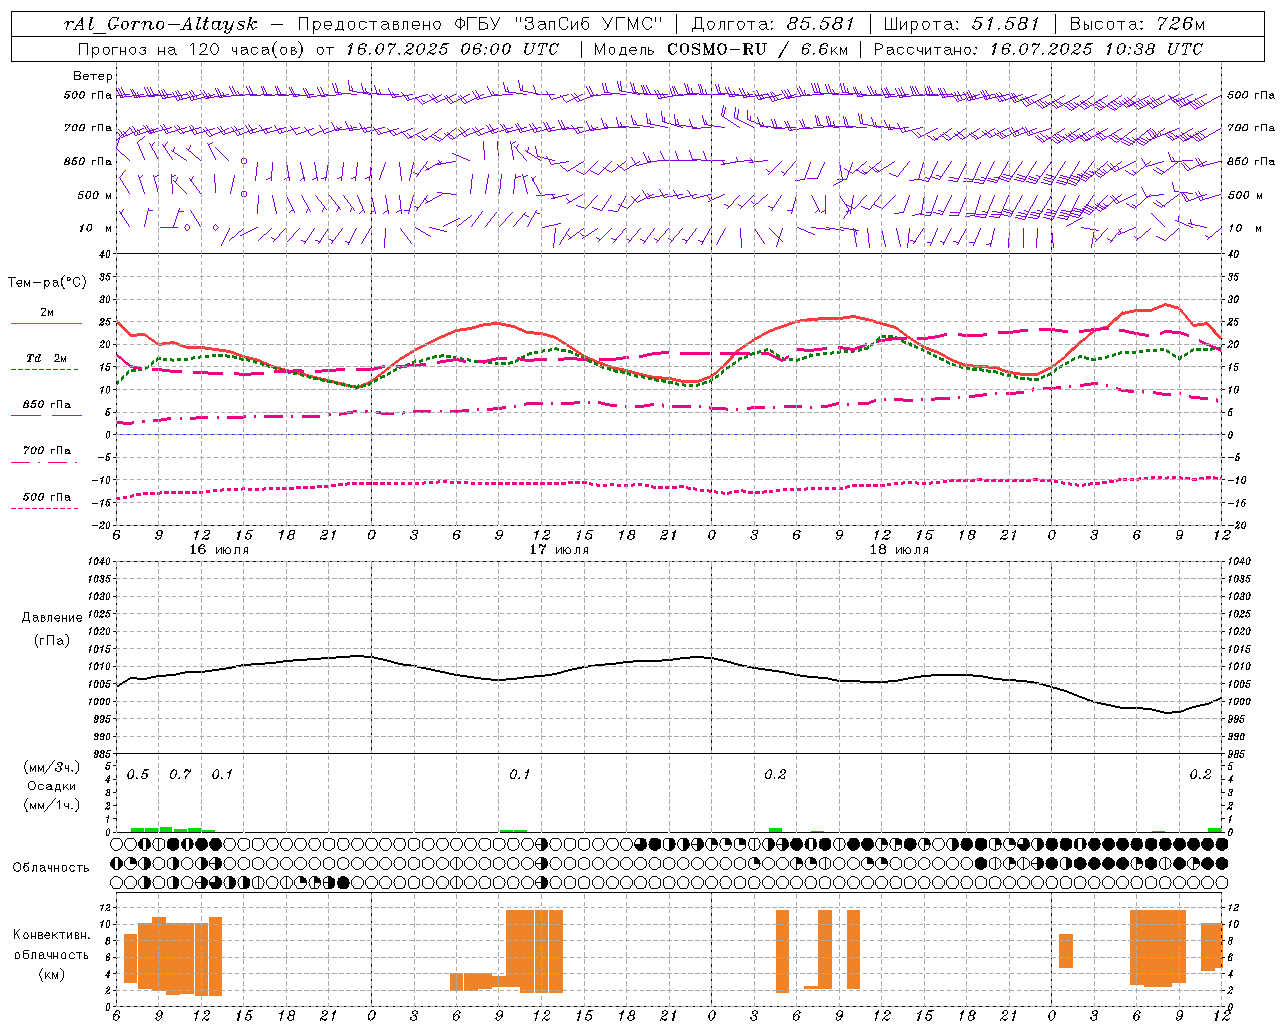Click the (мм/1ч.) precipitation unit label
The image size is (1280, 1024).
tap(52, 806)
